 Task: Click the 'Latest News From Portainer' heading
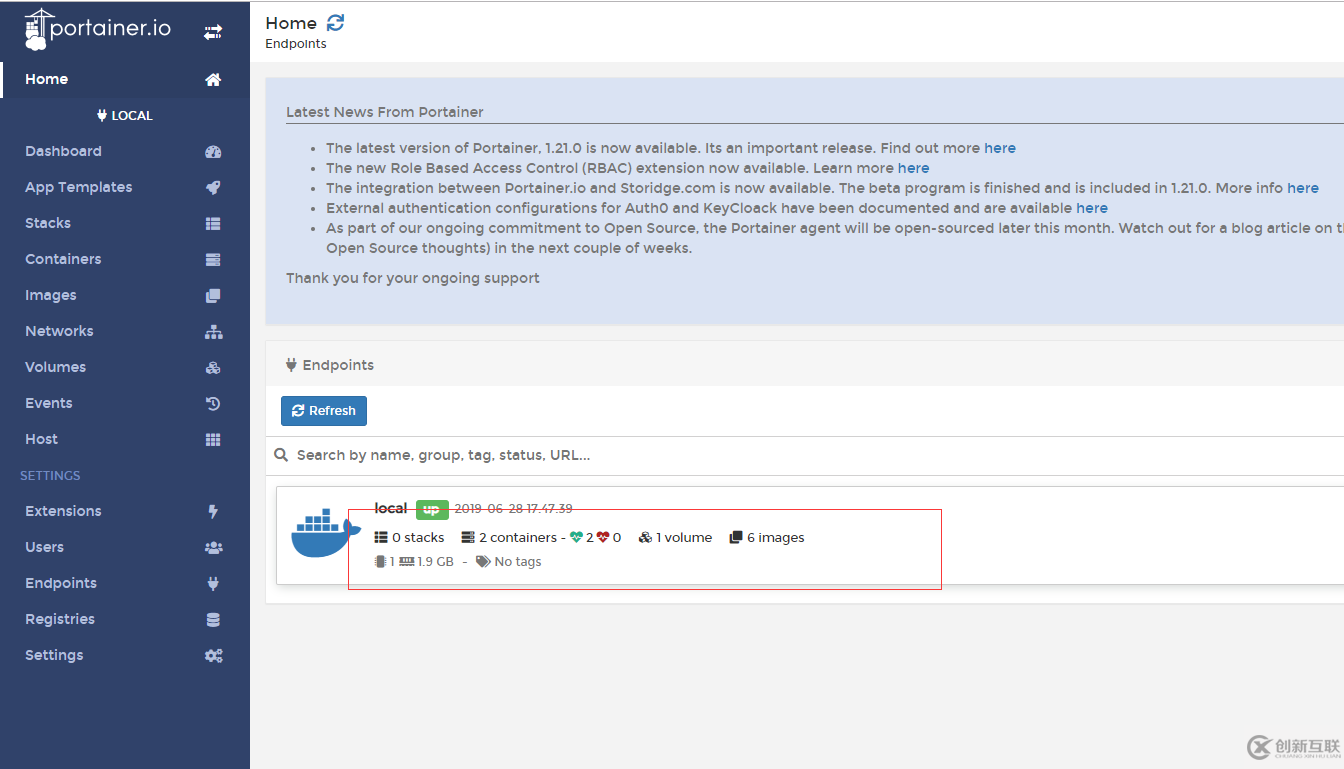click(385, 112)
